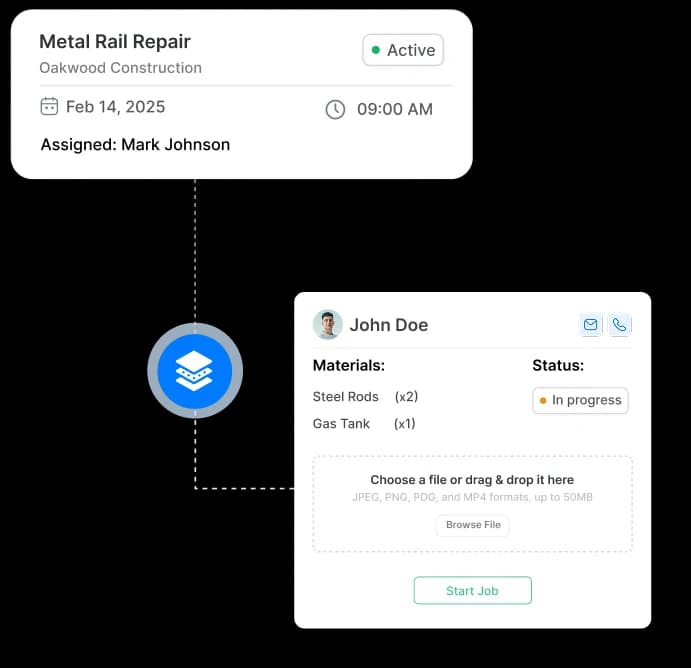Click the Gas Tank material row
Viewport: 691px width, 668px height.
[x=364, y=423]
